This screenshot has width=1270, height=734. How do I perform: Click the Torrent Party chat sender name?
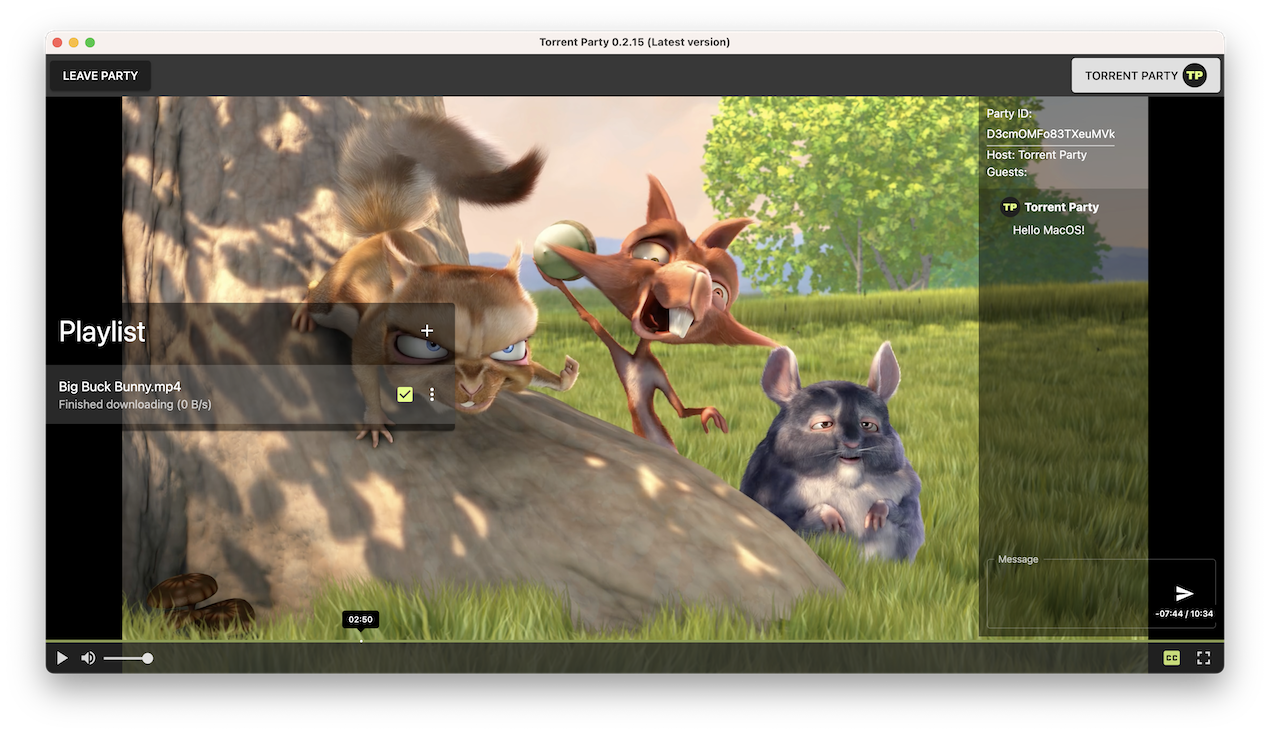point(1062,207)
